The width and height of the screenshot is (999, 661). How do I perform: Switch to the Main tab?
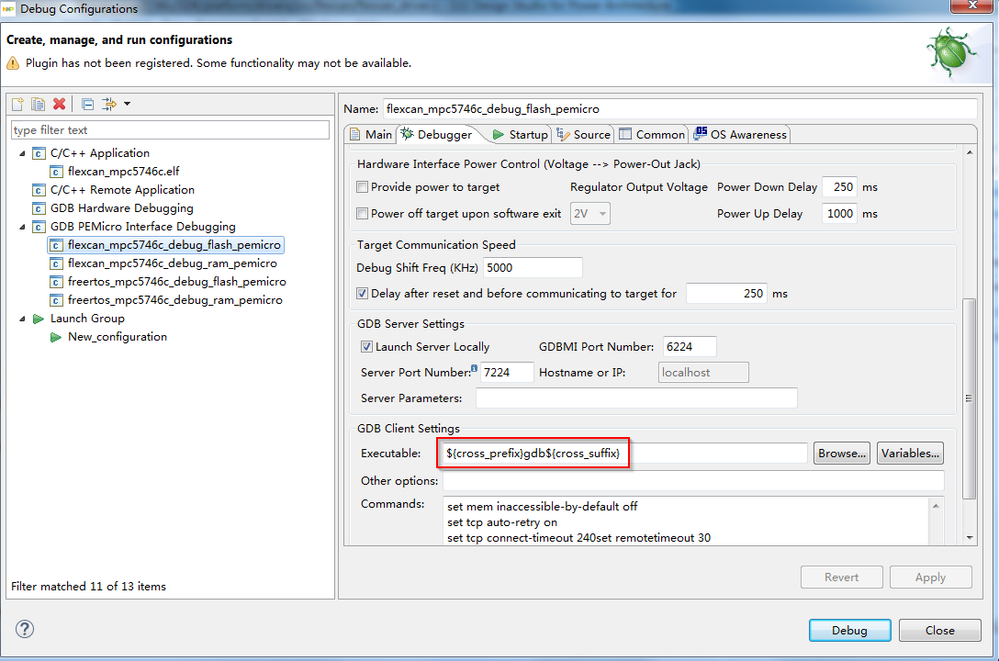371,134
